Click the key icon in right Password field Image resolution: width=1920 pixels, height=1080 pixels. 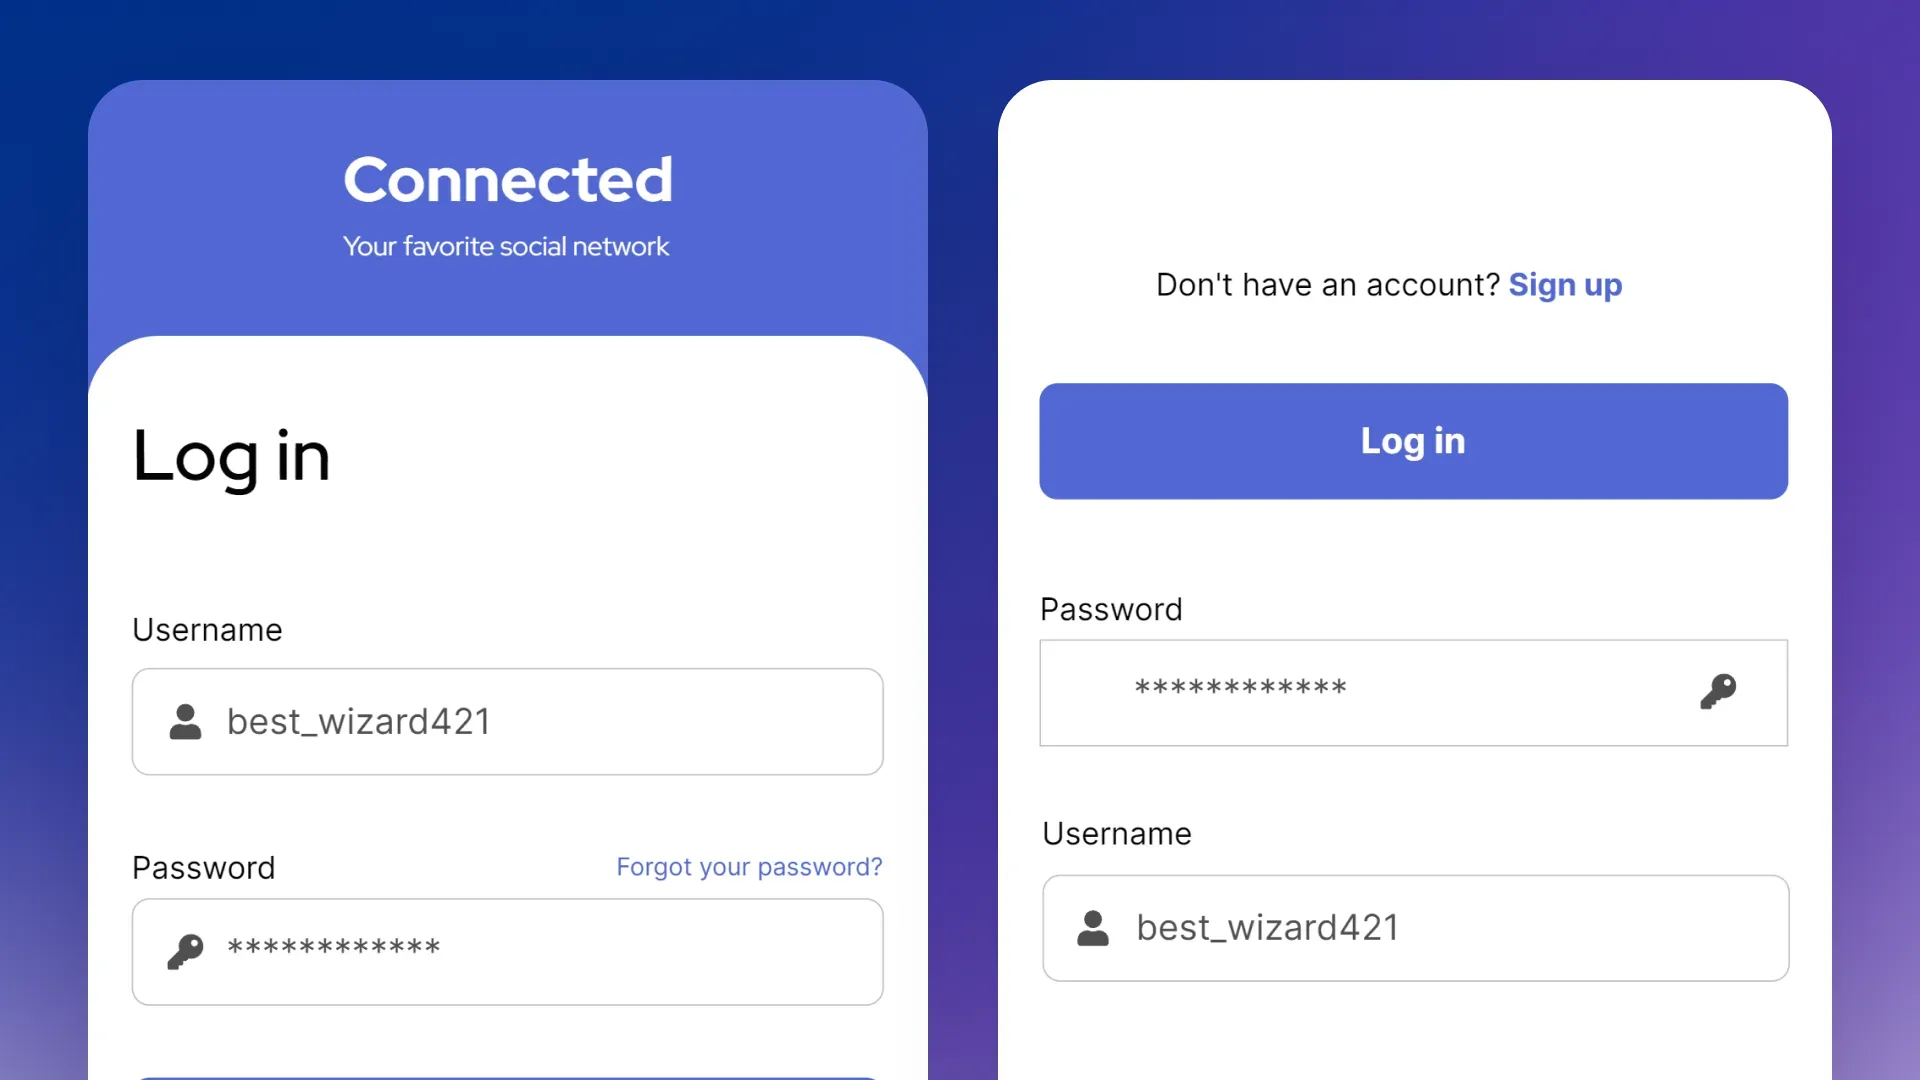pyautogui.click(x=1718, y=691)
